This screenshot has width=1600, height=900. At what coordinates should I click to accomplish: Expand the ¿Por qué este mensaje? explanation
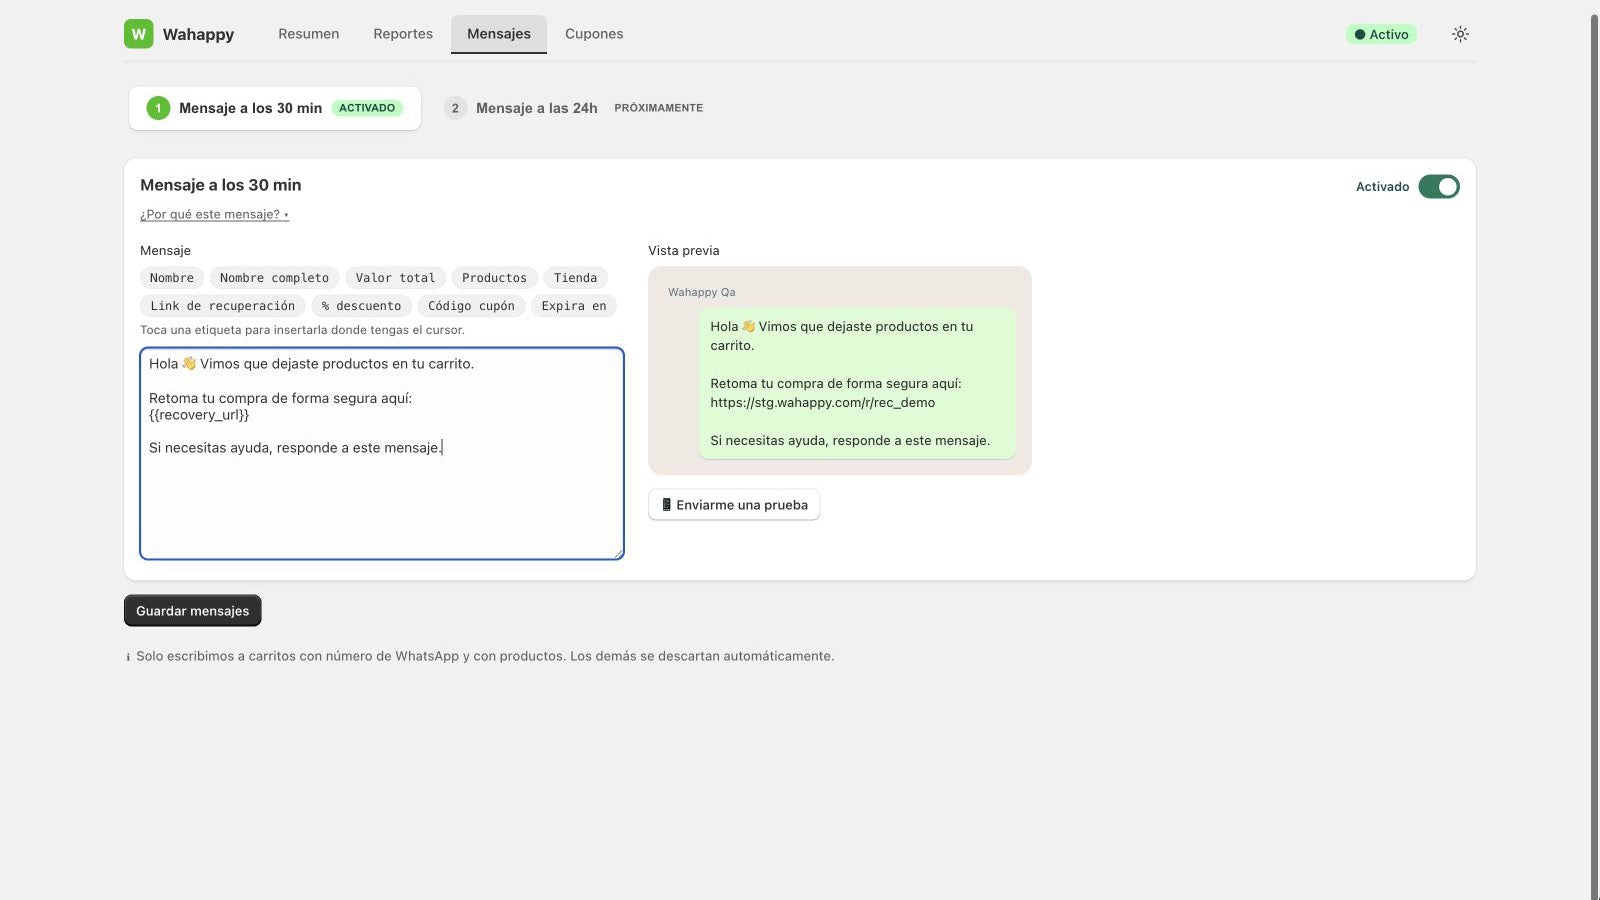[x=214, y=214]
